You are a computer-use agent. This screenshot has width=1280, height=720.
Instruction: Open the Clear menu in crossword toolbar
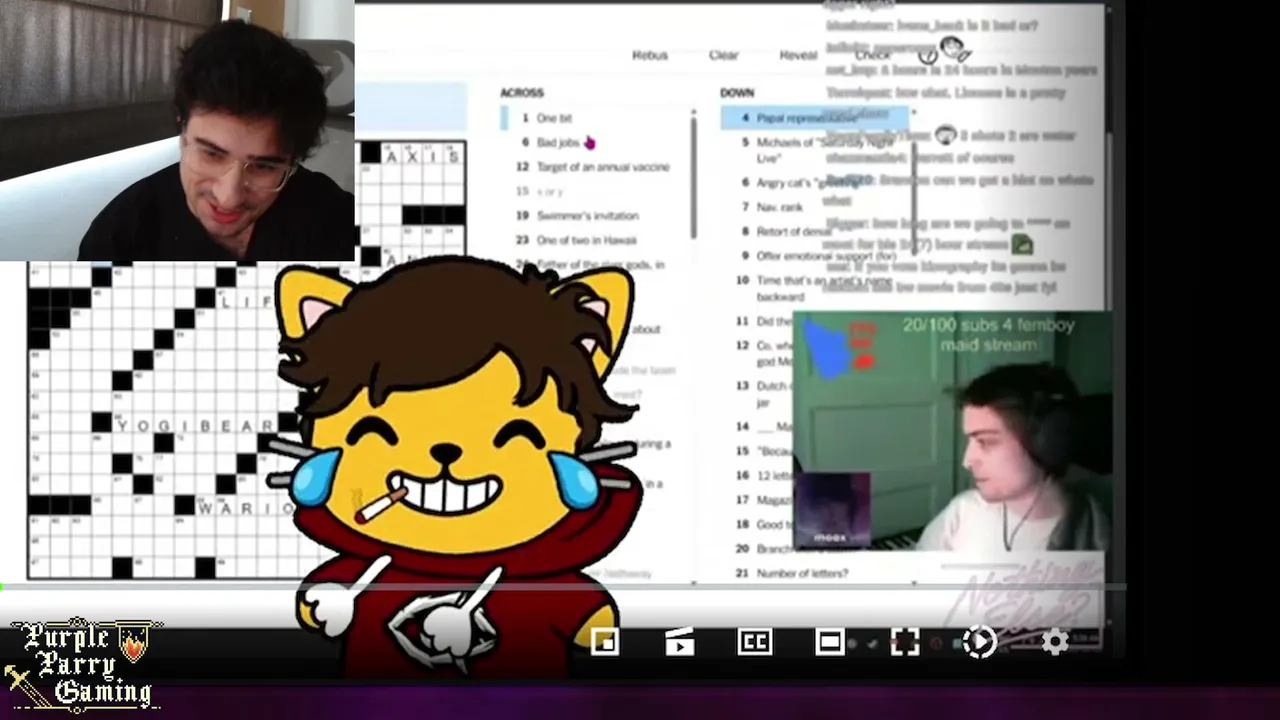coord(724,55)
